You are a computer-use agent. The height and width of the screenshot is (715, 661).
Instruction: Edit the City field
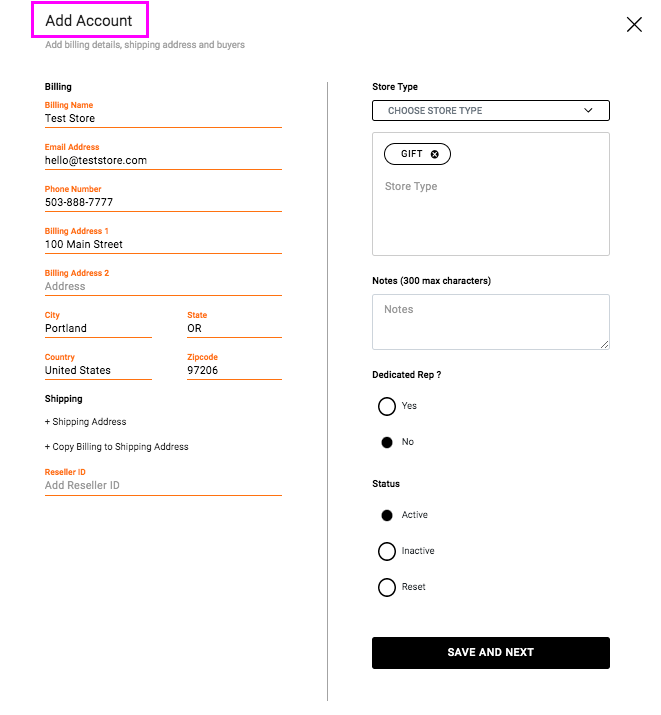(x=97, y=328)
